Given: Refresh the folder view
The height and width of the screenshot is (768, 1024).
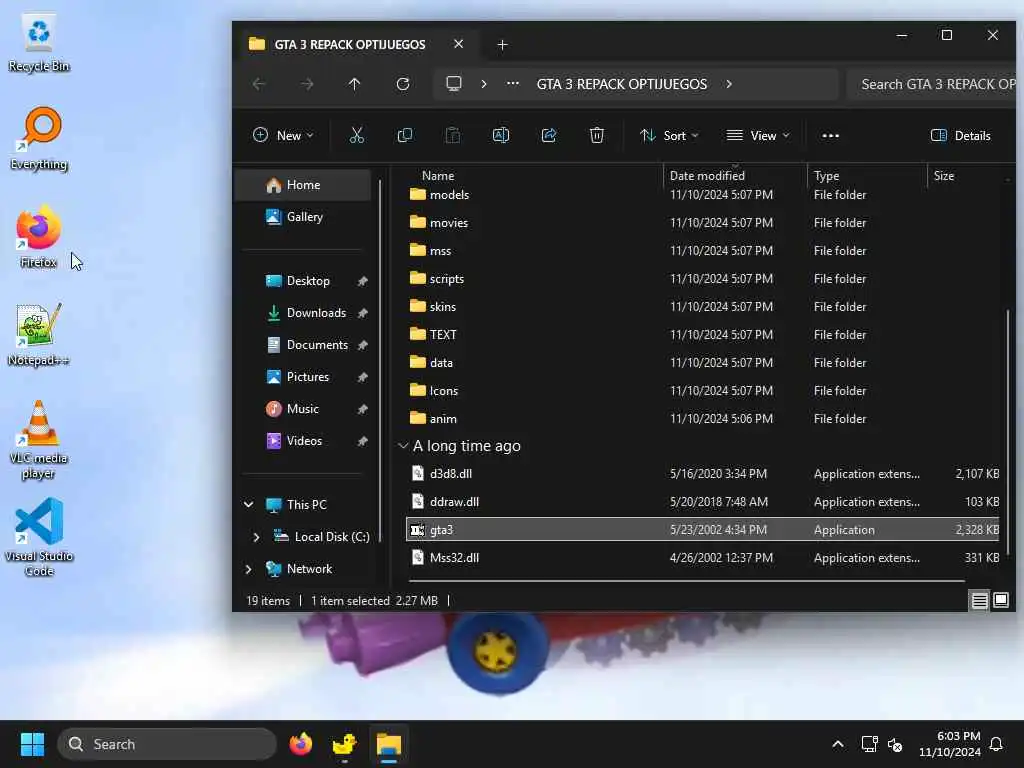Looking at the screenshot, I should pyautogui.click(x=403, y=84).
